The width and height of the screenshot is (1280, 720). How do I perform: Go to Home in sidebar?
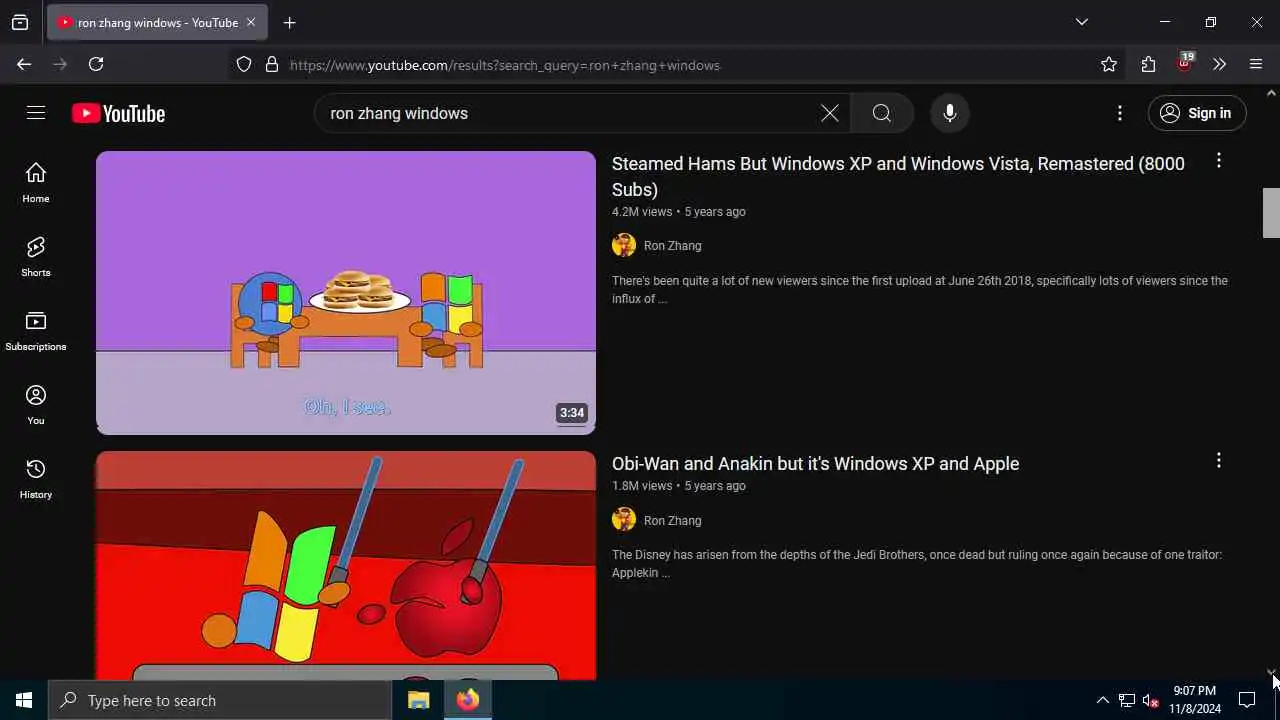(x=36, y=183)
